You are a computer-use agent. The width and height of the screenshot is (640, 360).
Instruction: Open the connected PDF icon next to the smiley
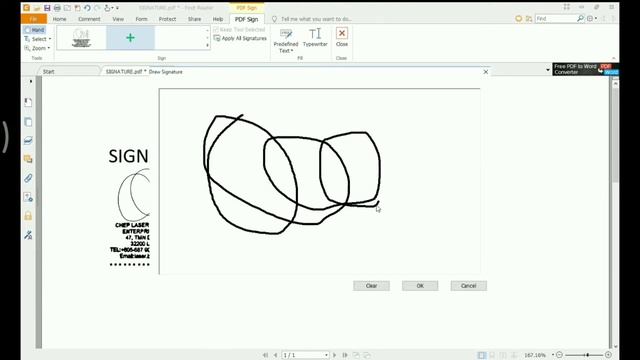point(529,19)
